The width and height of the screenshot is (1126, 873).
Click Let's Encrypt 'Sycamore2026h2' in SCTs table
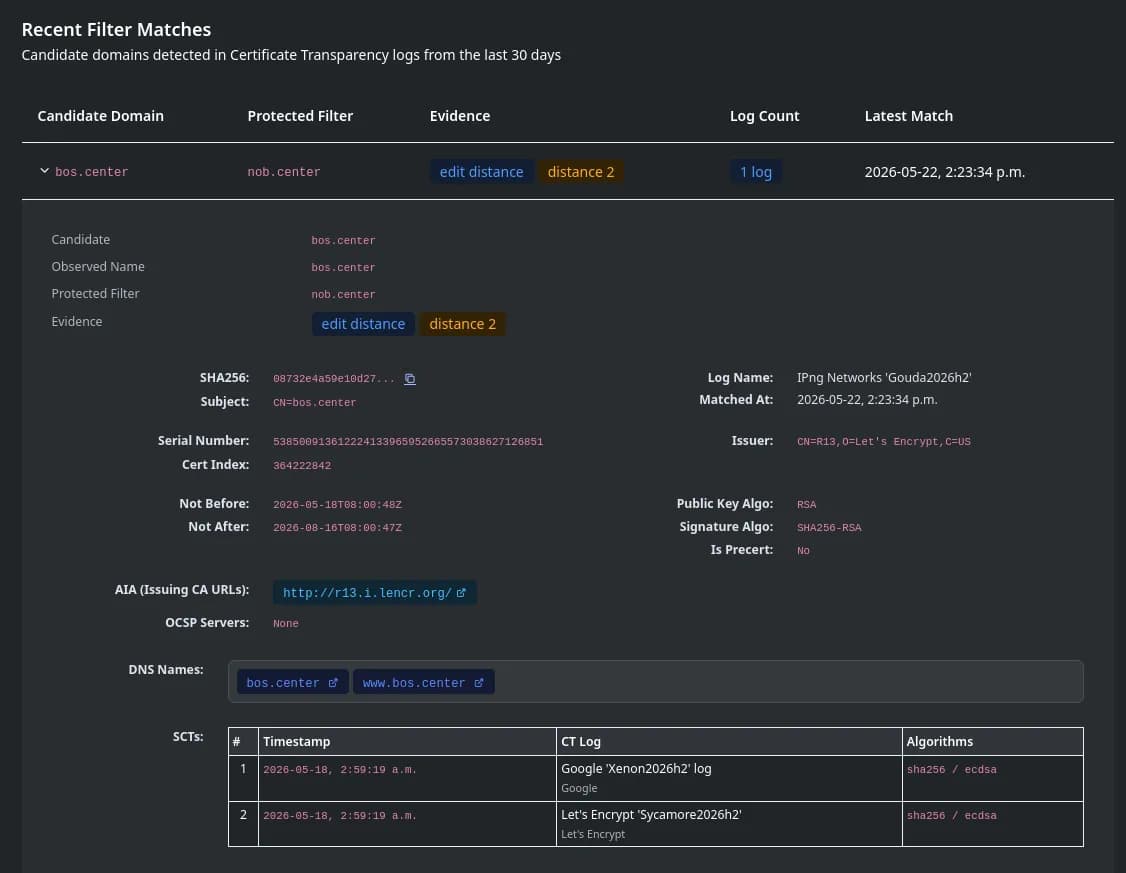(651, 814)
